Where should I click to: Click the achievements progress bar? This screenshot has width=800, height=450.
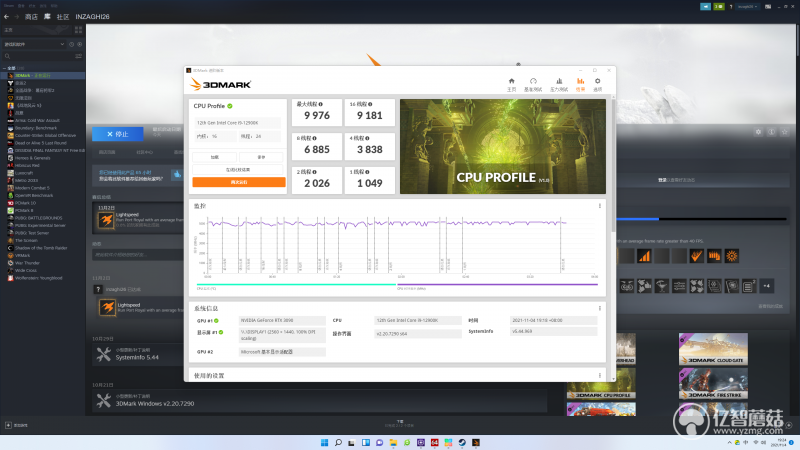click(702, 219)
